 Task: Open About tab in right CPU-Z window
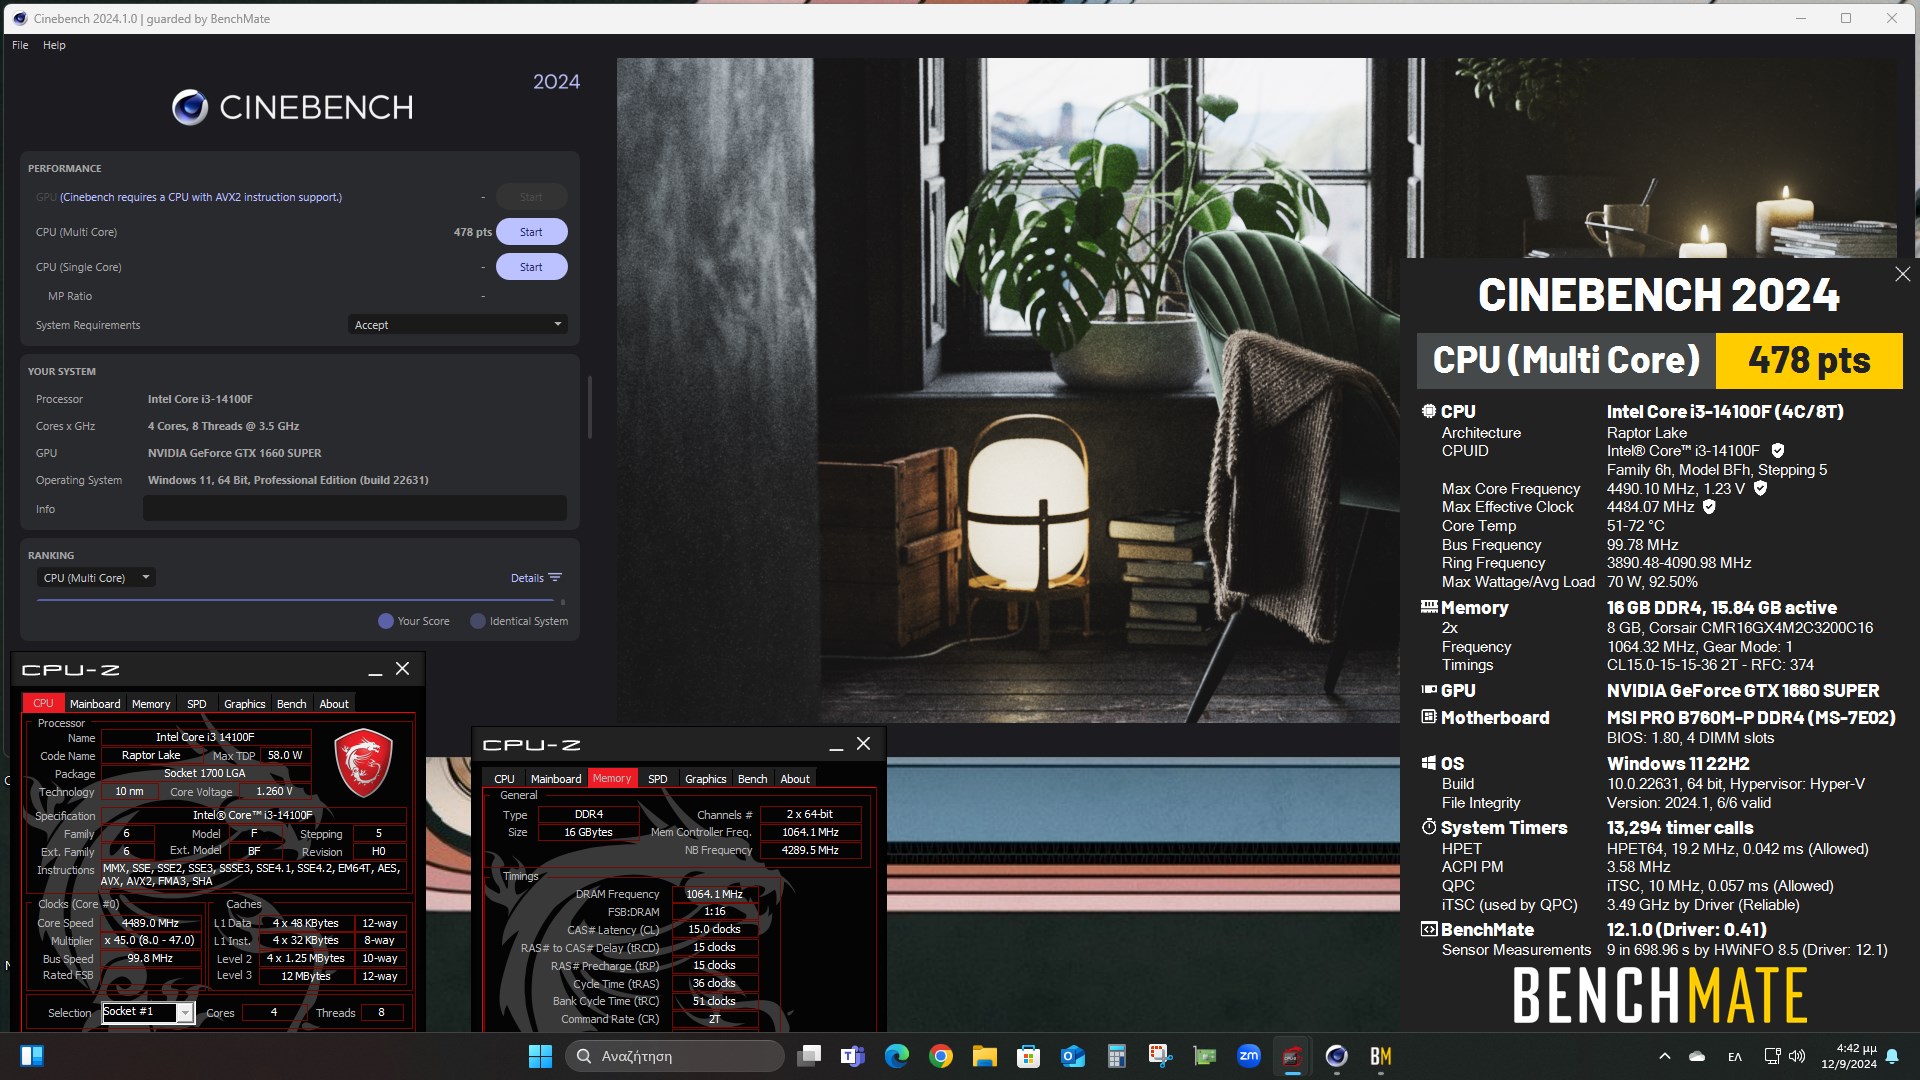click(x=795, y=779)
